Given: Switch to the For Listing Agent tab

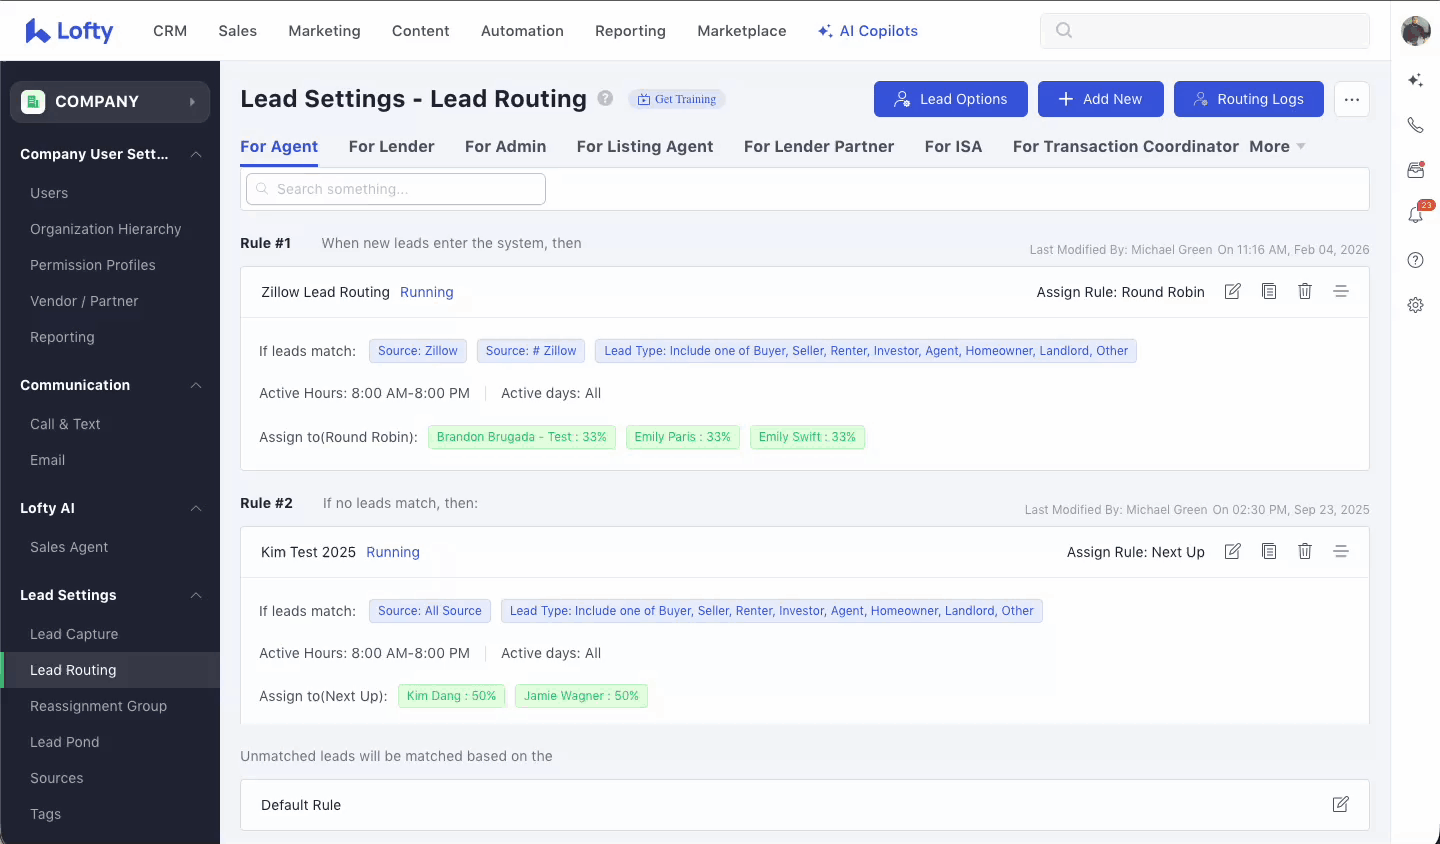Looking at the screenshot, I should click(x=645, y=146).
